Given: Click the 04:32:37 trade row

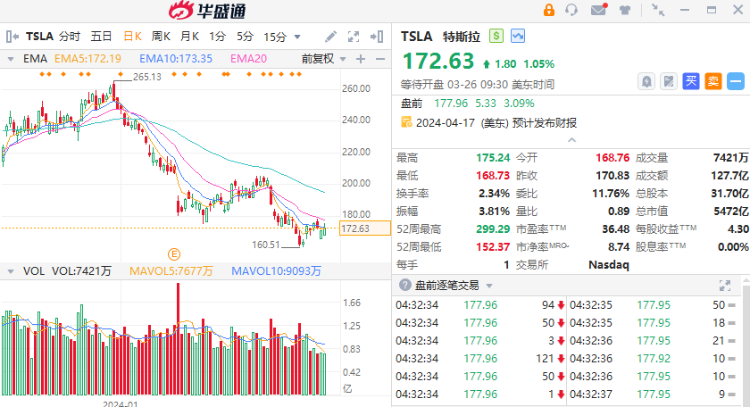Looking at the screenshot, I should click(653, 395).
